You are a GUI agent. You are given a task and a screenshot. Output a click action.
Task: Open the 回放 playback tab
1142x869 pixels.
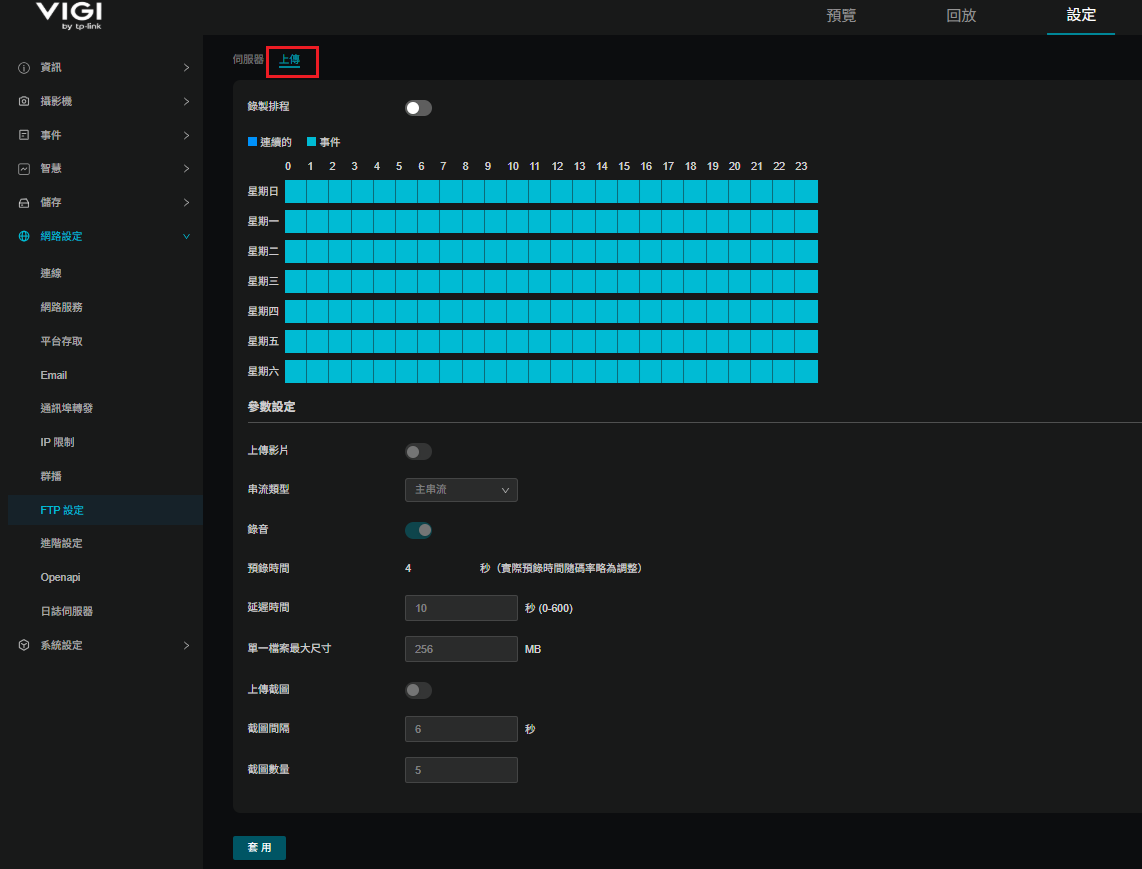point(961,16)
